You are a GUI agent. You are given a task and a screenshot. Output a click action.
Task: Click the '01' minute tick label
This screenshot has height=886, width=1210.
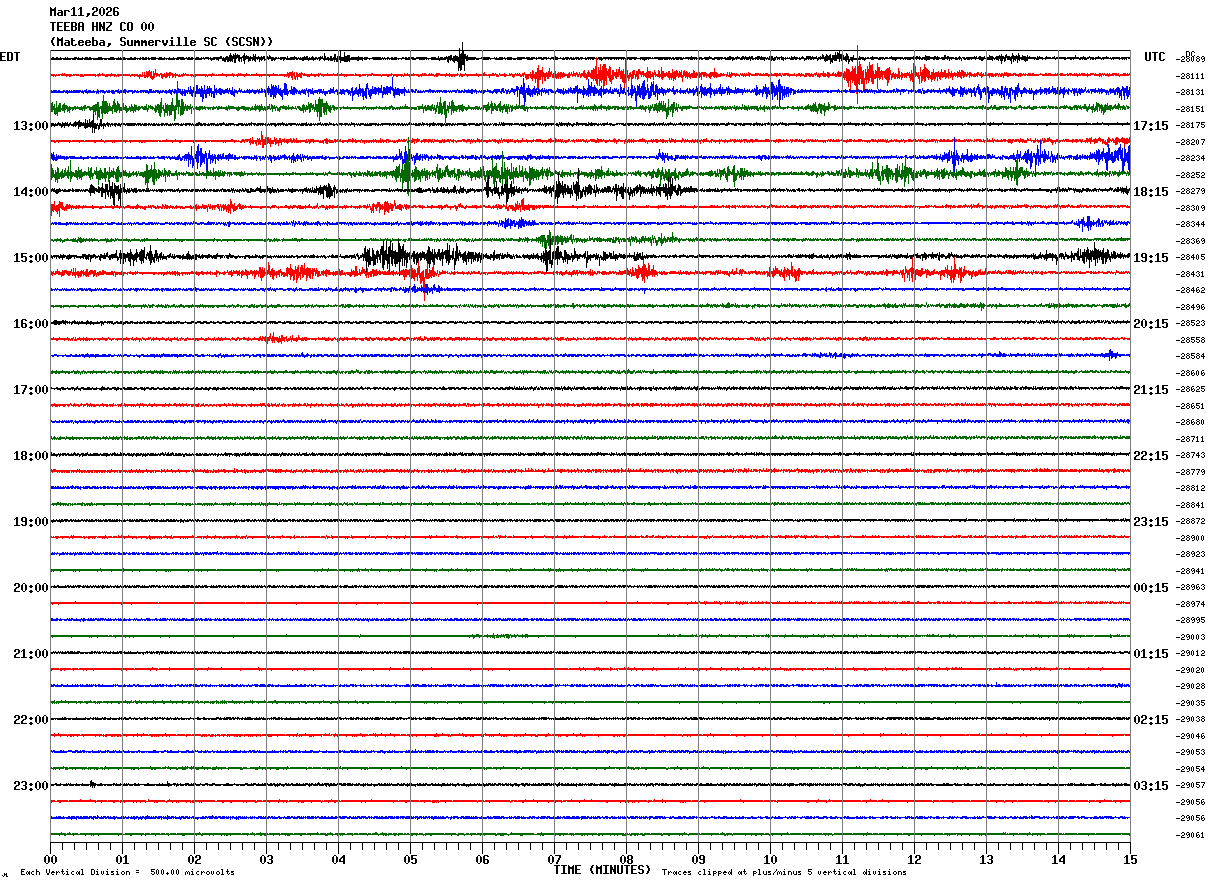122,860
